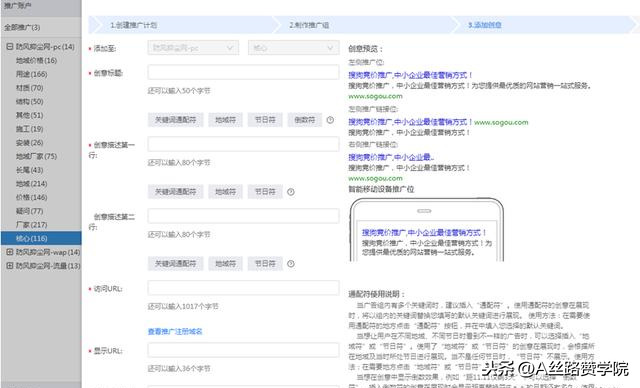
Task: Go to step 3.添加创意
Action: pyautogui.click(x=484, y=25)
